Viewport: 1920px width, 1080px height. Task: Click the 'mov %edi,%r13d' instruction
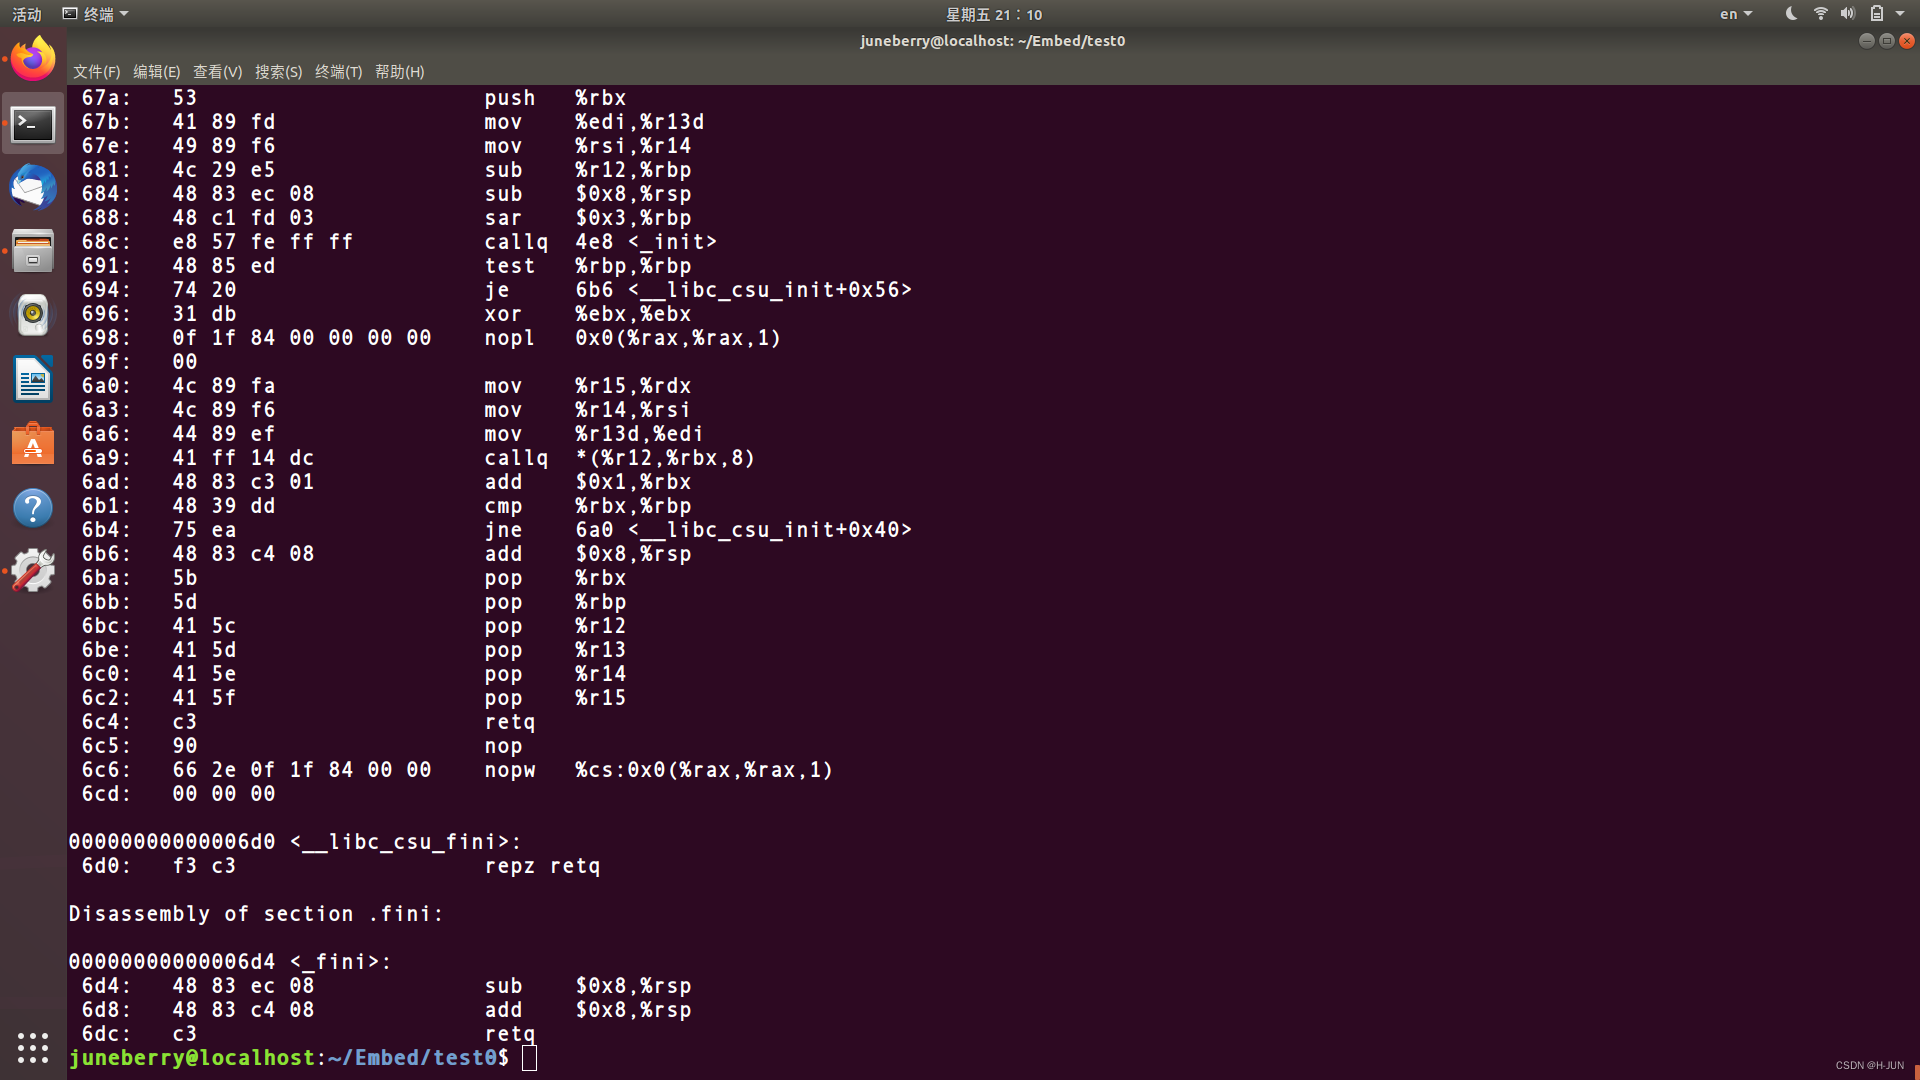click(594, 122)
